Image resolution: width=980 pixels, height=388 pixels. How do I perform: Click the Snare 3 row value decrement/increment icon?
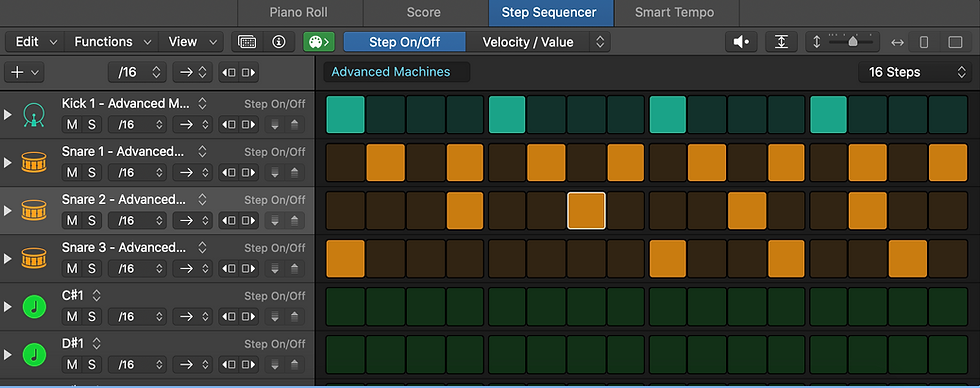tap(285, 269)
